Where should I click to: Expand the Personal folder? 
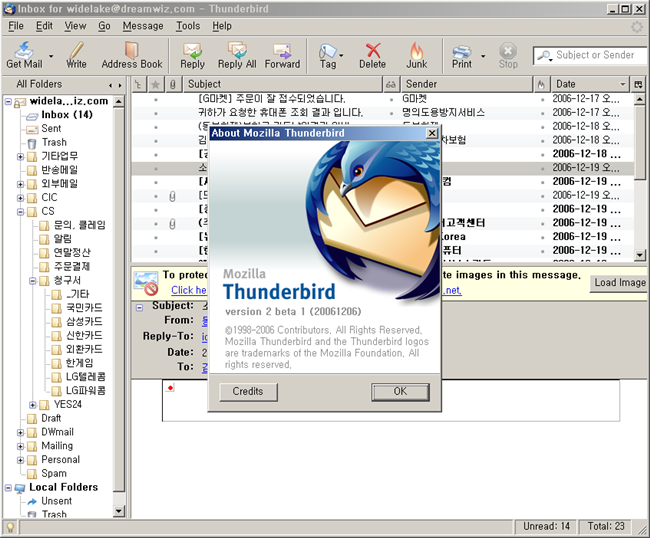[20, 460]
